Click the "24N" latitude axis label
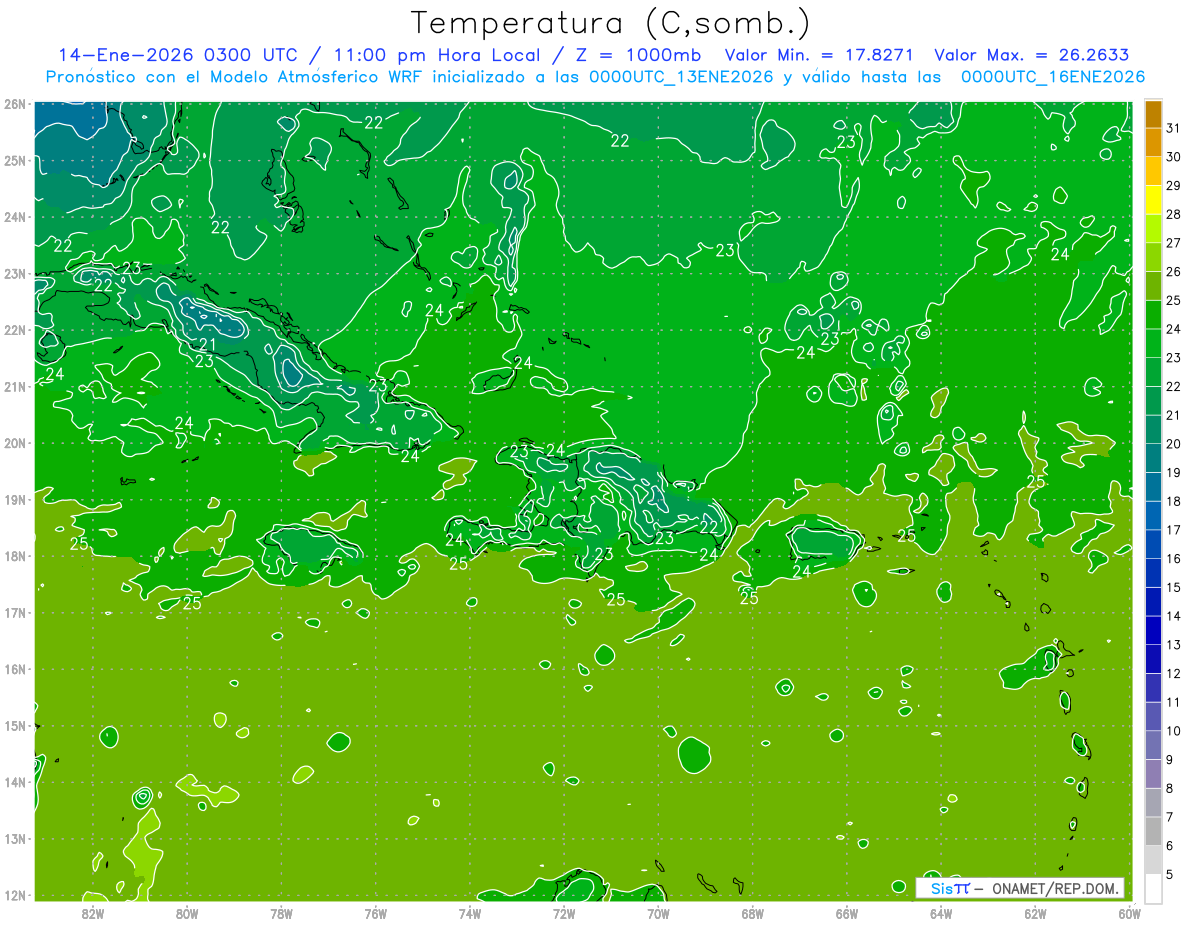This screenshot has width=1200, height=927. click(x=14, y=217)
